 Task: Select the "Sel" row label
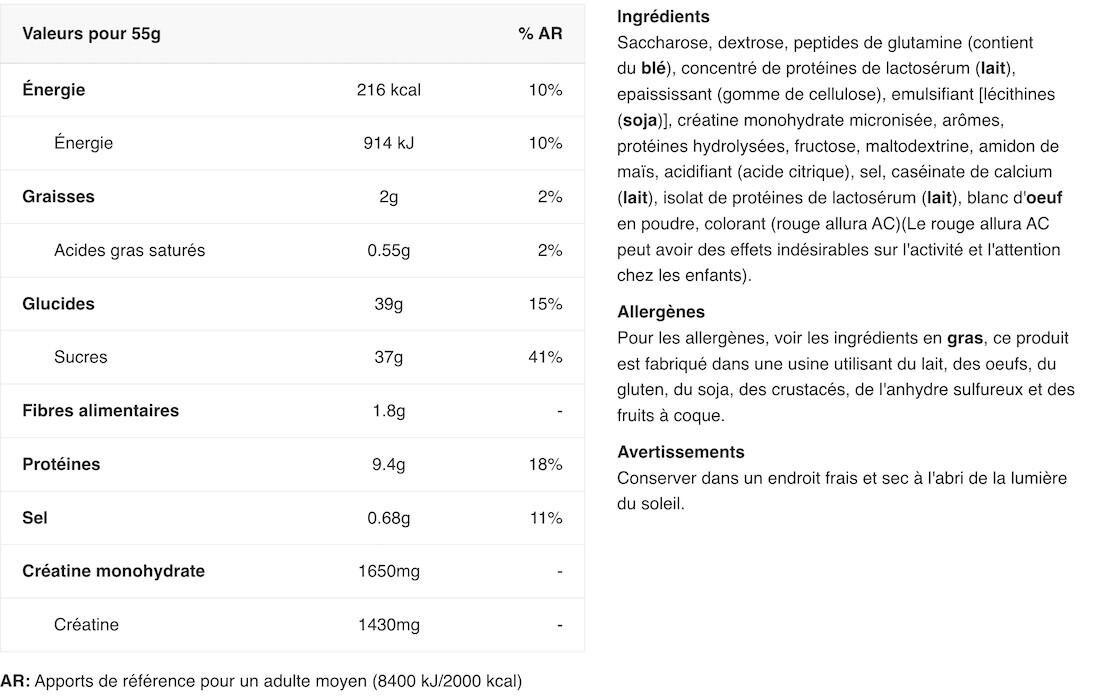coord(35,518)
